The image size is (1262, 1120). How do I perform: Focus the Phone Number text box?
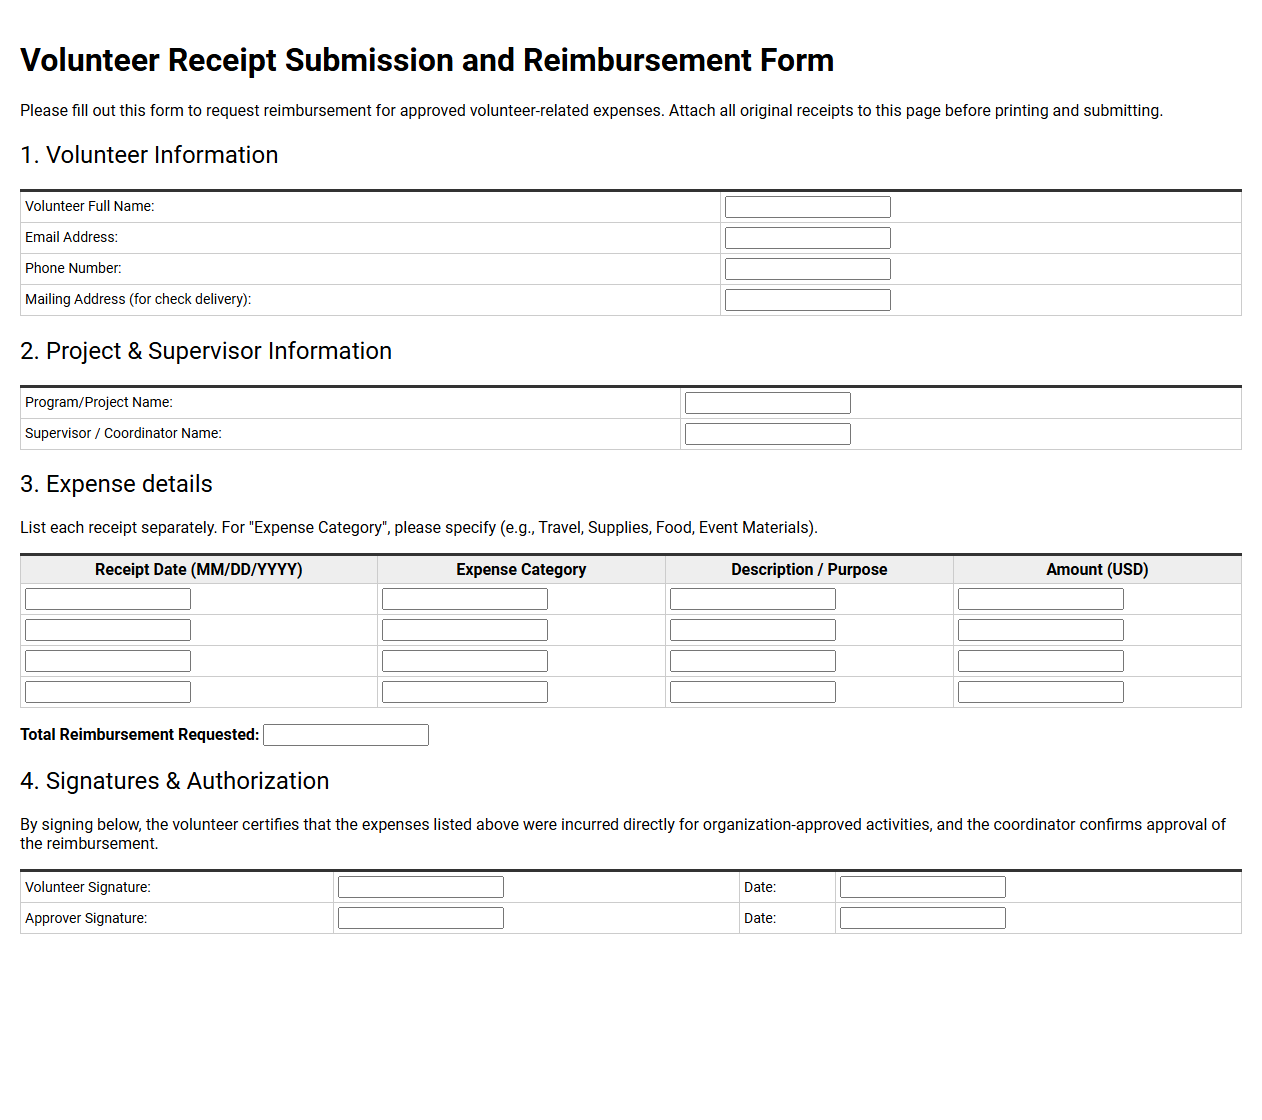click(x=808, y=269)
